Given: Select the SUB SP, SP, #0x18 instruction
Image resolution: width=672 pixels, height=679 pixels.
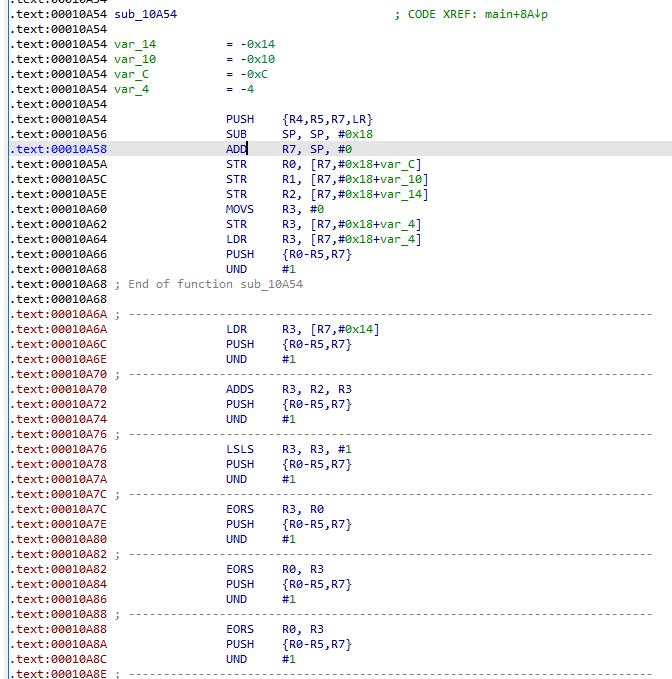Looking at the screenshot, I should point(236,135).
